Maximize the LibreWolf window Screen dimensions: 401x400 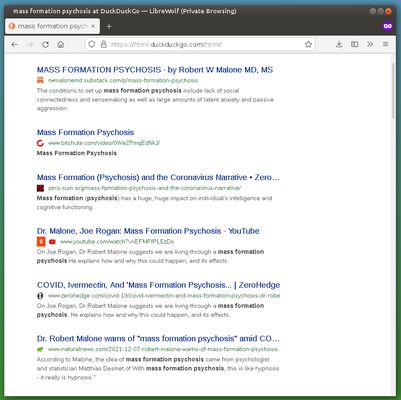381,11
